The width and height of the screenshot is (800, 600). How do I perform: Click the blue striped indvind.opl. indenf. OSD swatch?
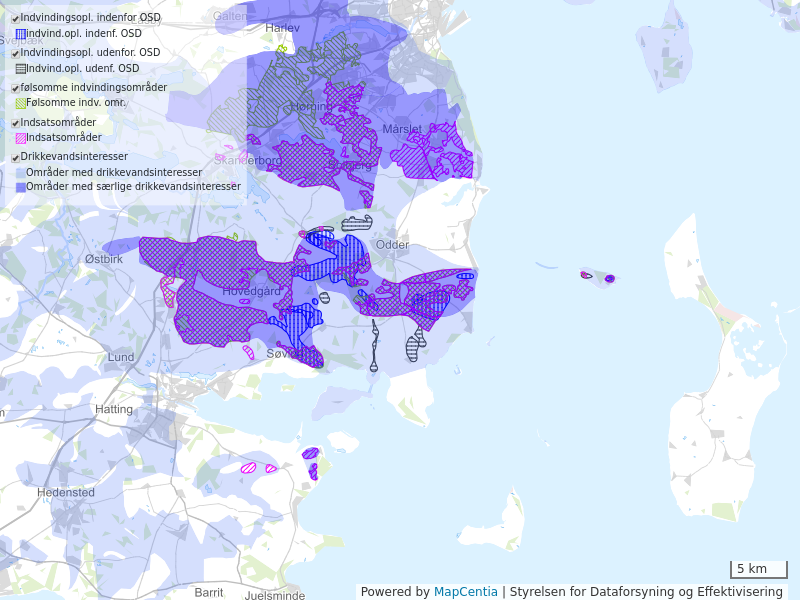click(x=21, y=34)
